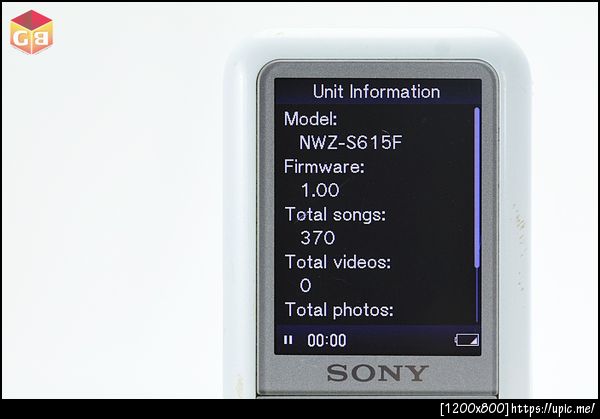
Task: Click the song count 370
Action: [318, 238]
